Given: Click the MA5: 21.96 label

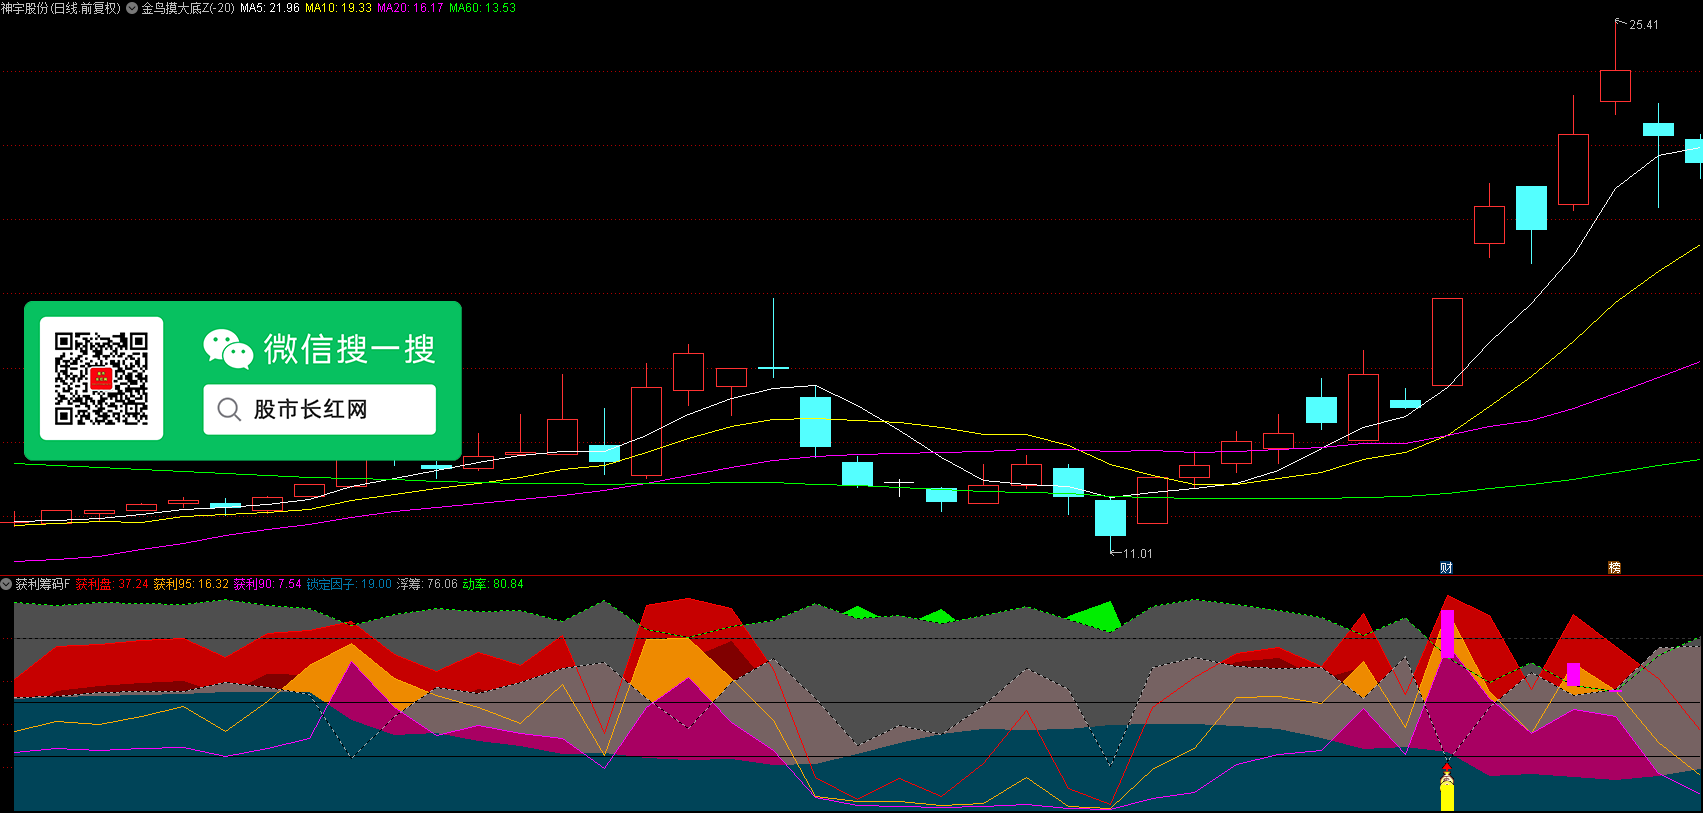Looking at the screenshot, I should pyautogui.click(x=270, y=8).
